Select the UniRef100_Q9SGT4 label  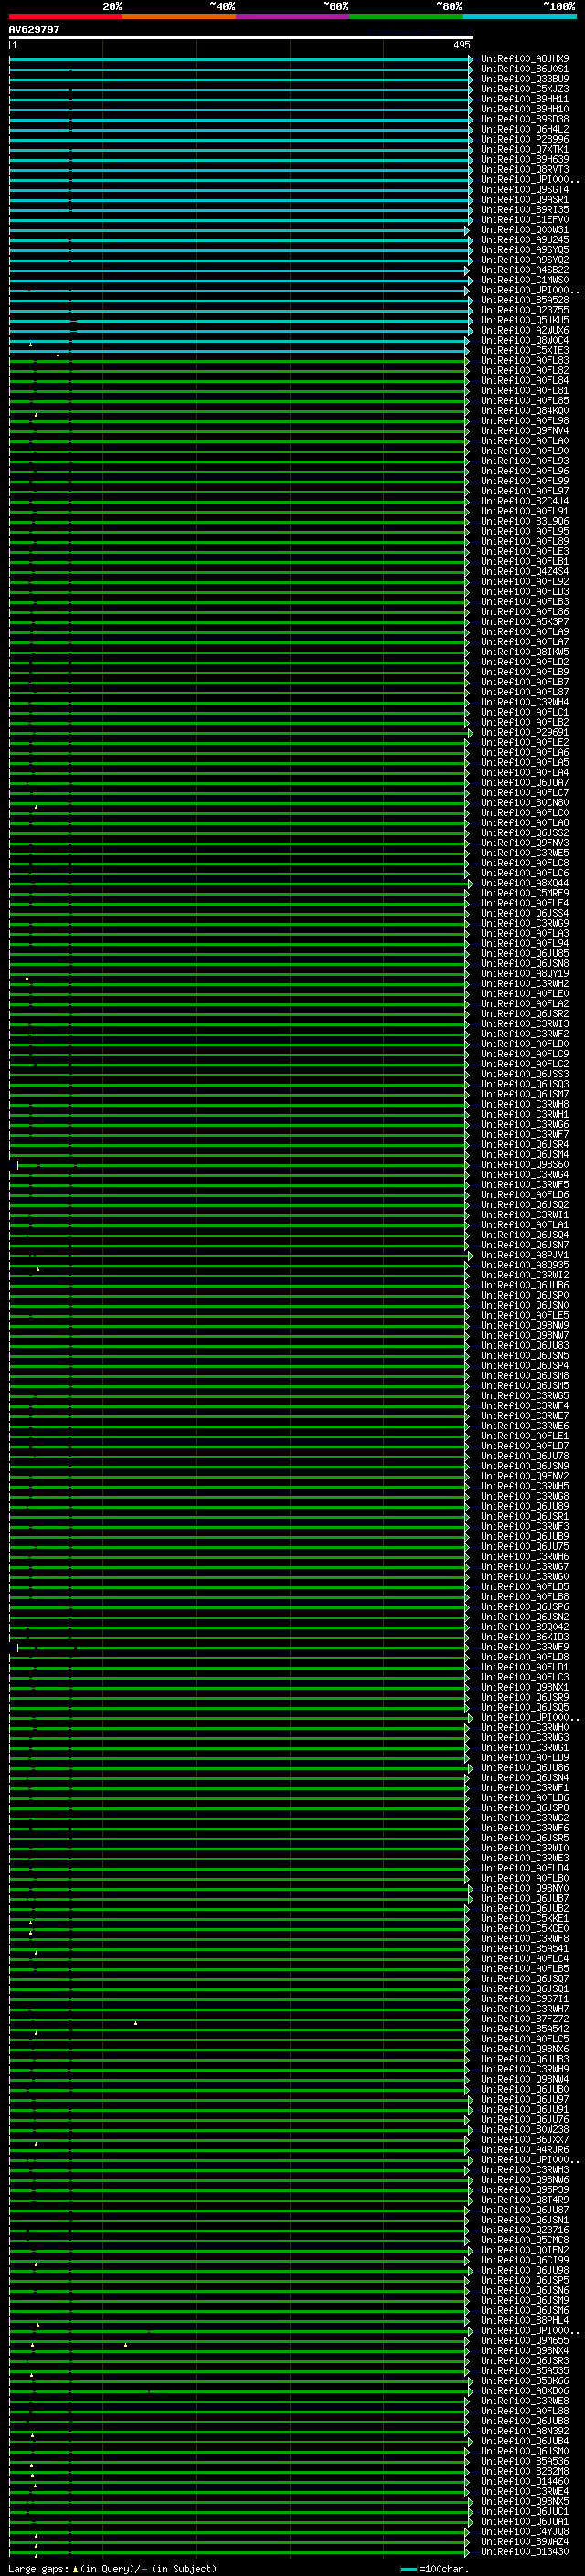click(x=524, y=189)
